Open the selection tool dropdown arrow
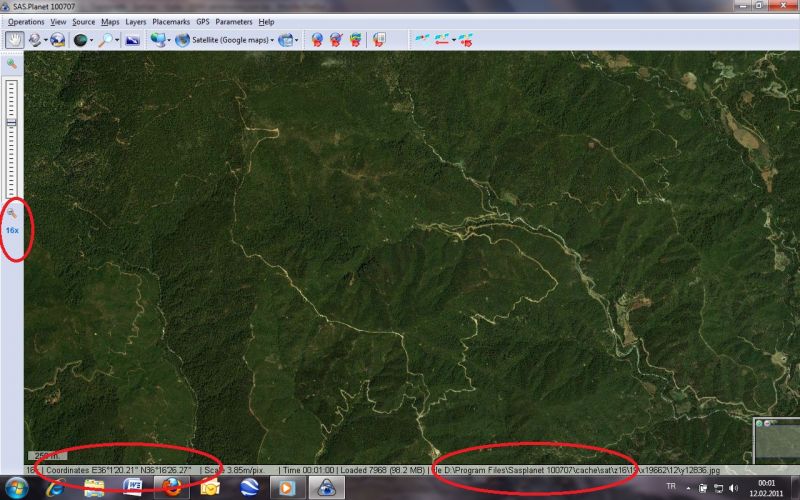Screen dimensions: 800x500 coord(45,40)
